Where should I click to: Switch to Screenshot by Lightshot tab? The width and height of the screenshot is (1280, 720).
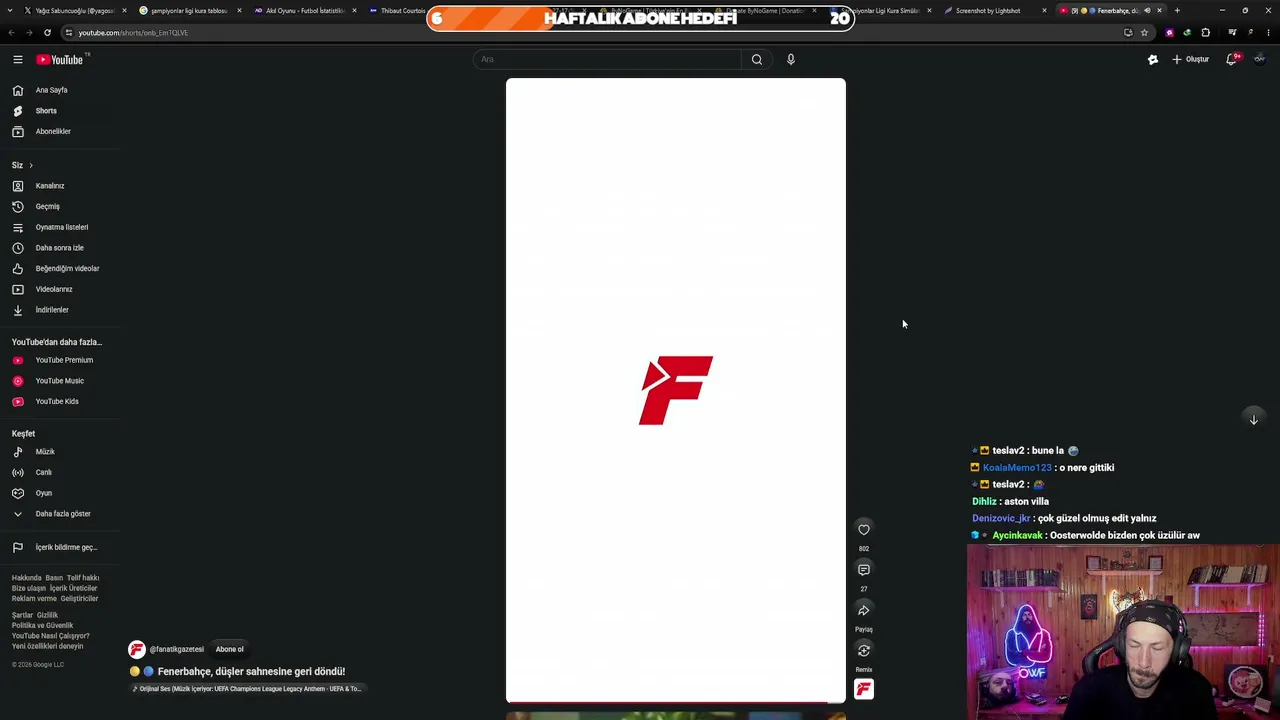coord(995,10)
